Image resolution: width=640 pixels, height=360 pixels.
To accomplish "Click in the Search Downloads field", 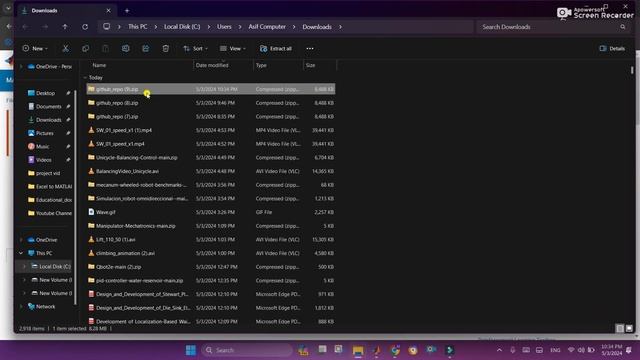I will 553,27.
